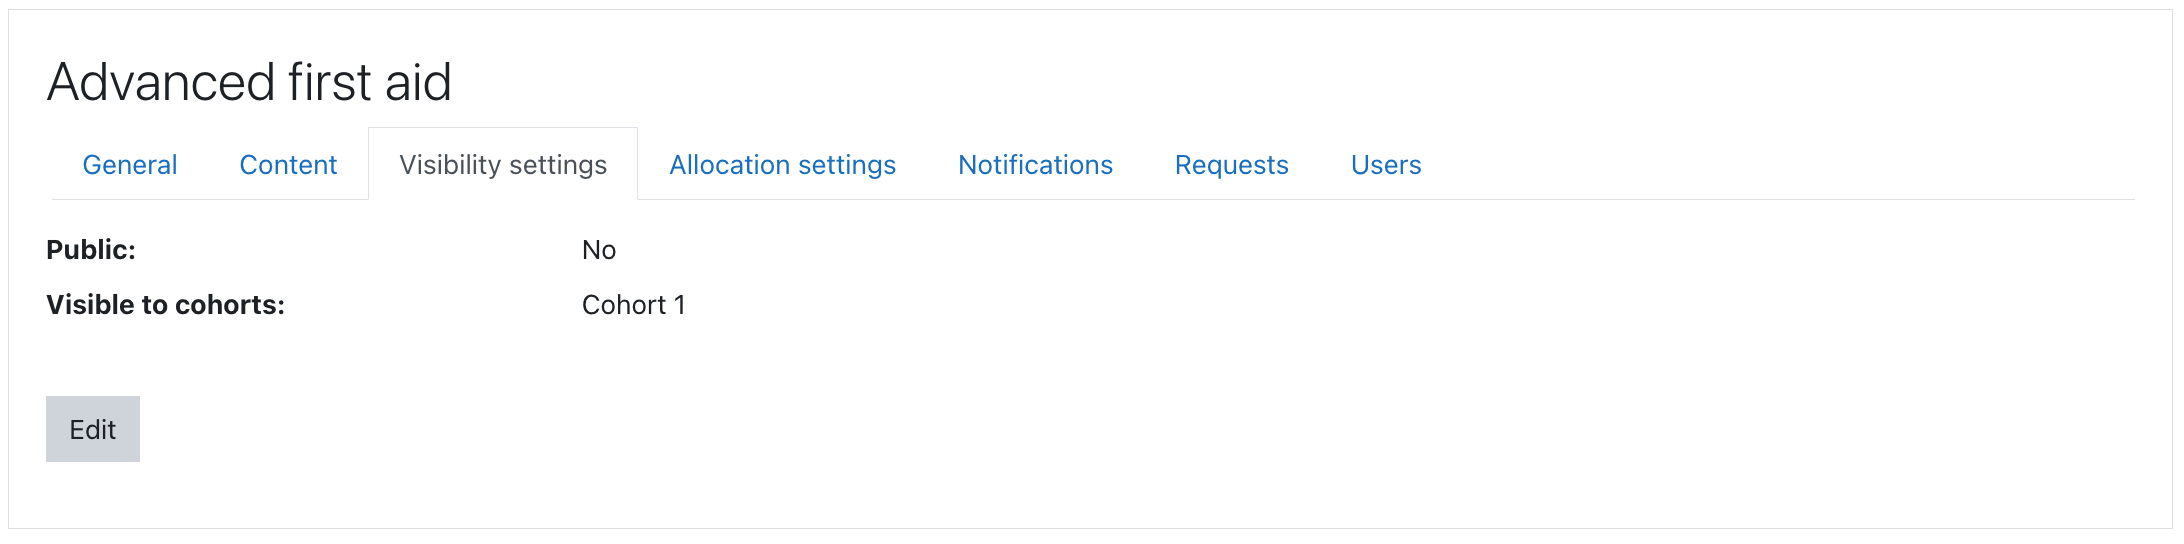View allocation settings for this program
The image size is (2184, 544).
click(x=782, y=165)
